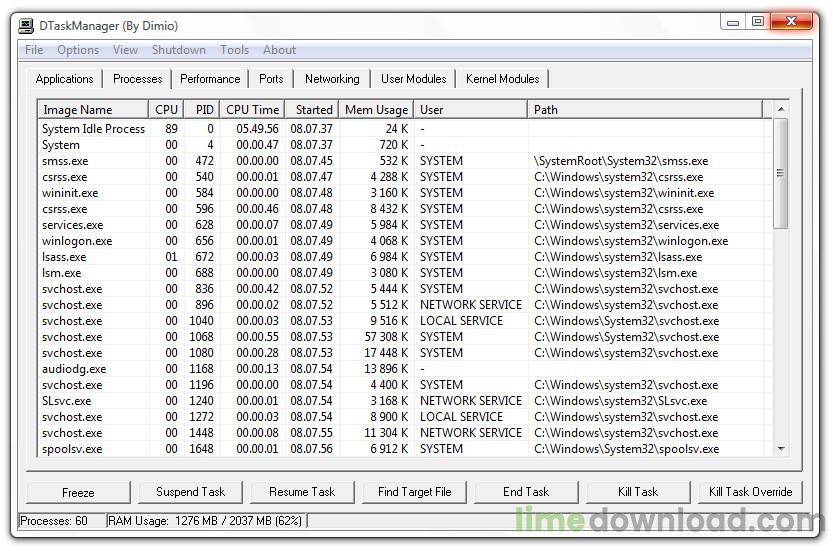Click the Find Target File button

pyautogui.click(x=414, y=492)
